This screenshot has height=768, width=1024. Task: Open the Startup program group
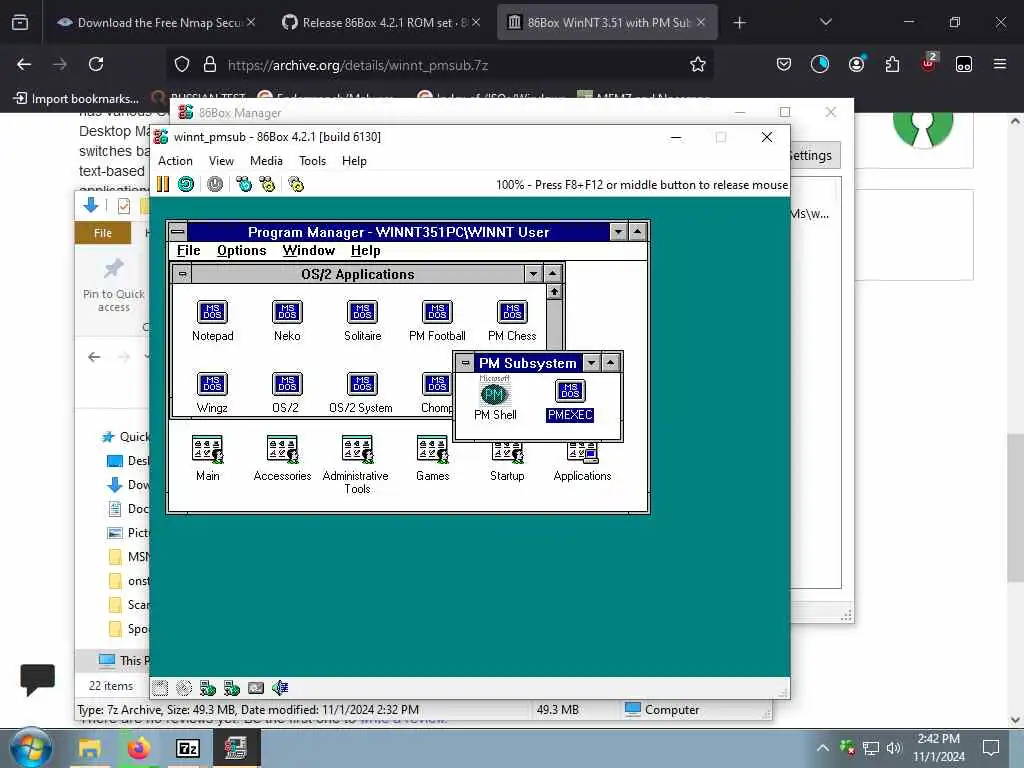pos(507,464)
